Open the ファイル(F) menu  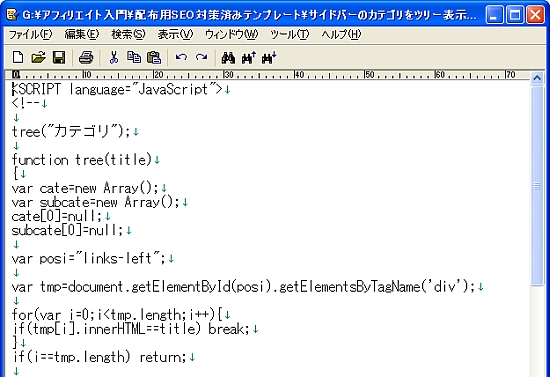30,34
